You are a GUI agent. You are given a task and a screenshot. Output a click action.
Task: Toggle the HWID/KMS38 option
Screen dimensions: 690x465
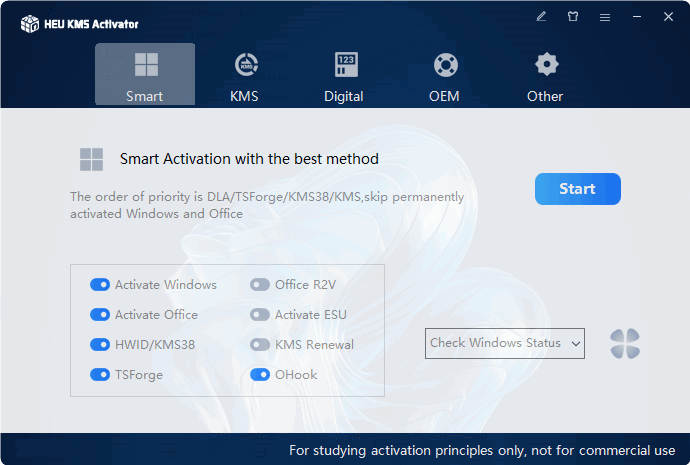[x=100, y=345]
